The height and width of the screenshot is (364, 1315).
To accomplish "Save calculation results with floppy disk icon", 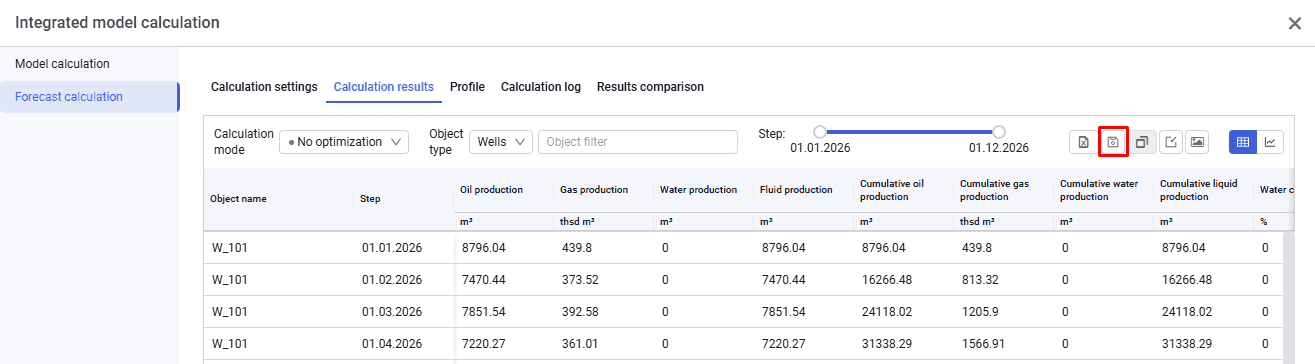I will click(1112, 142).
